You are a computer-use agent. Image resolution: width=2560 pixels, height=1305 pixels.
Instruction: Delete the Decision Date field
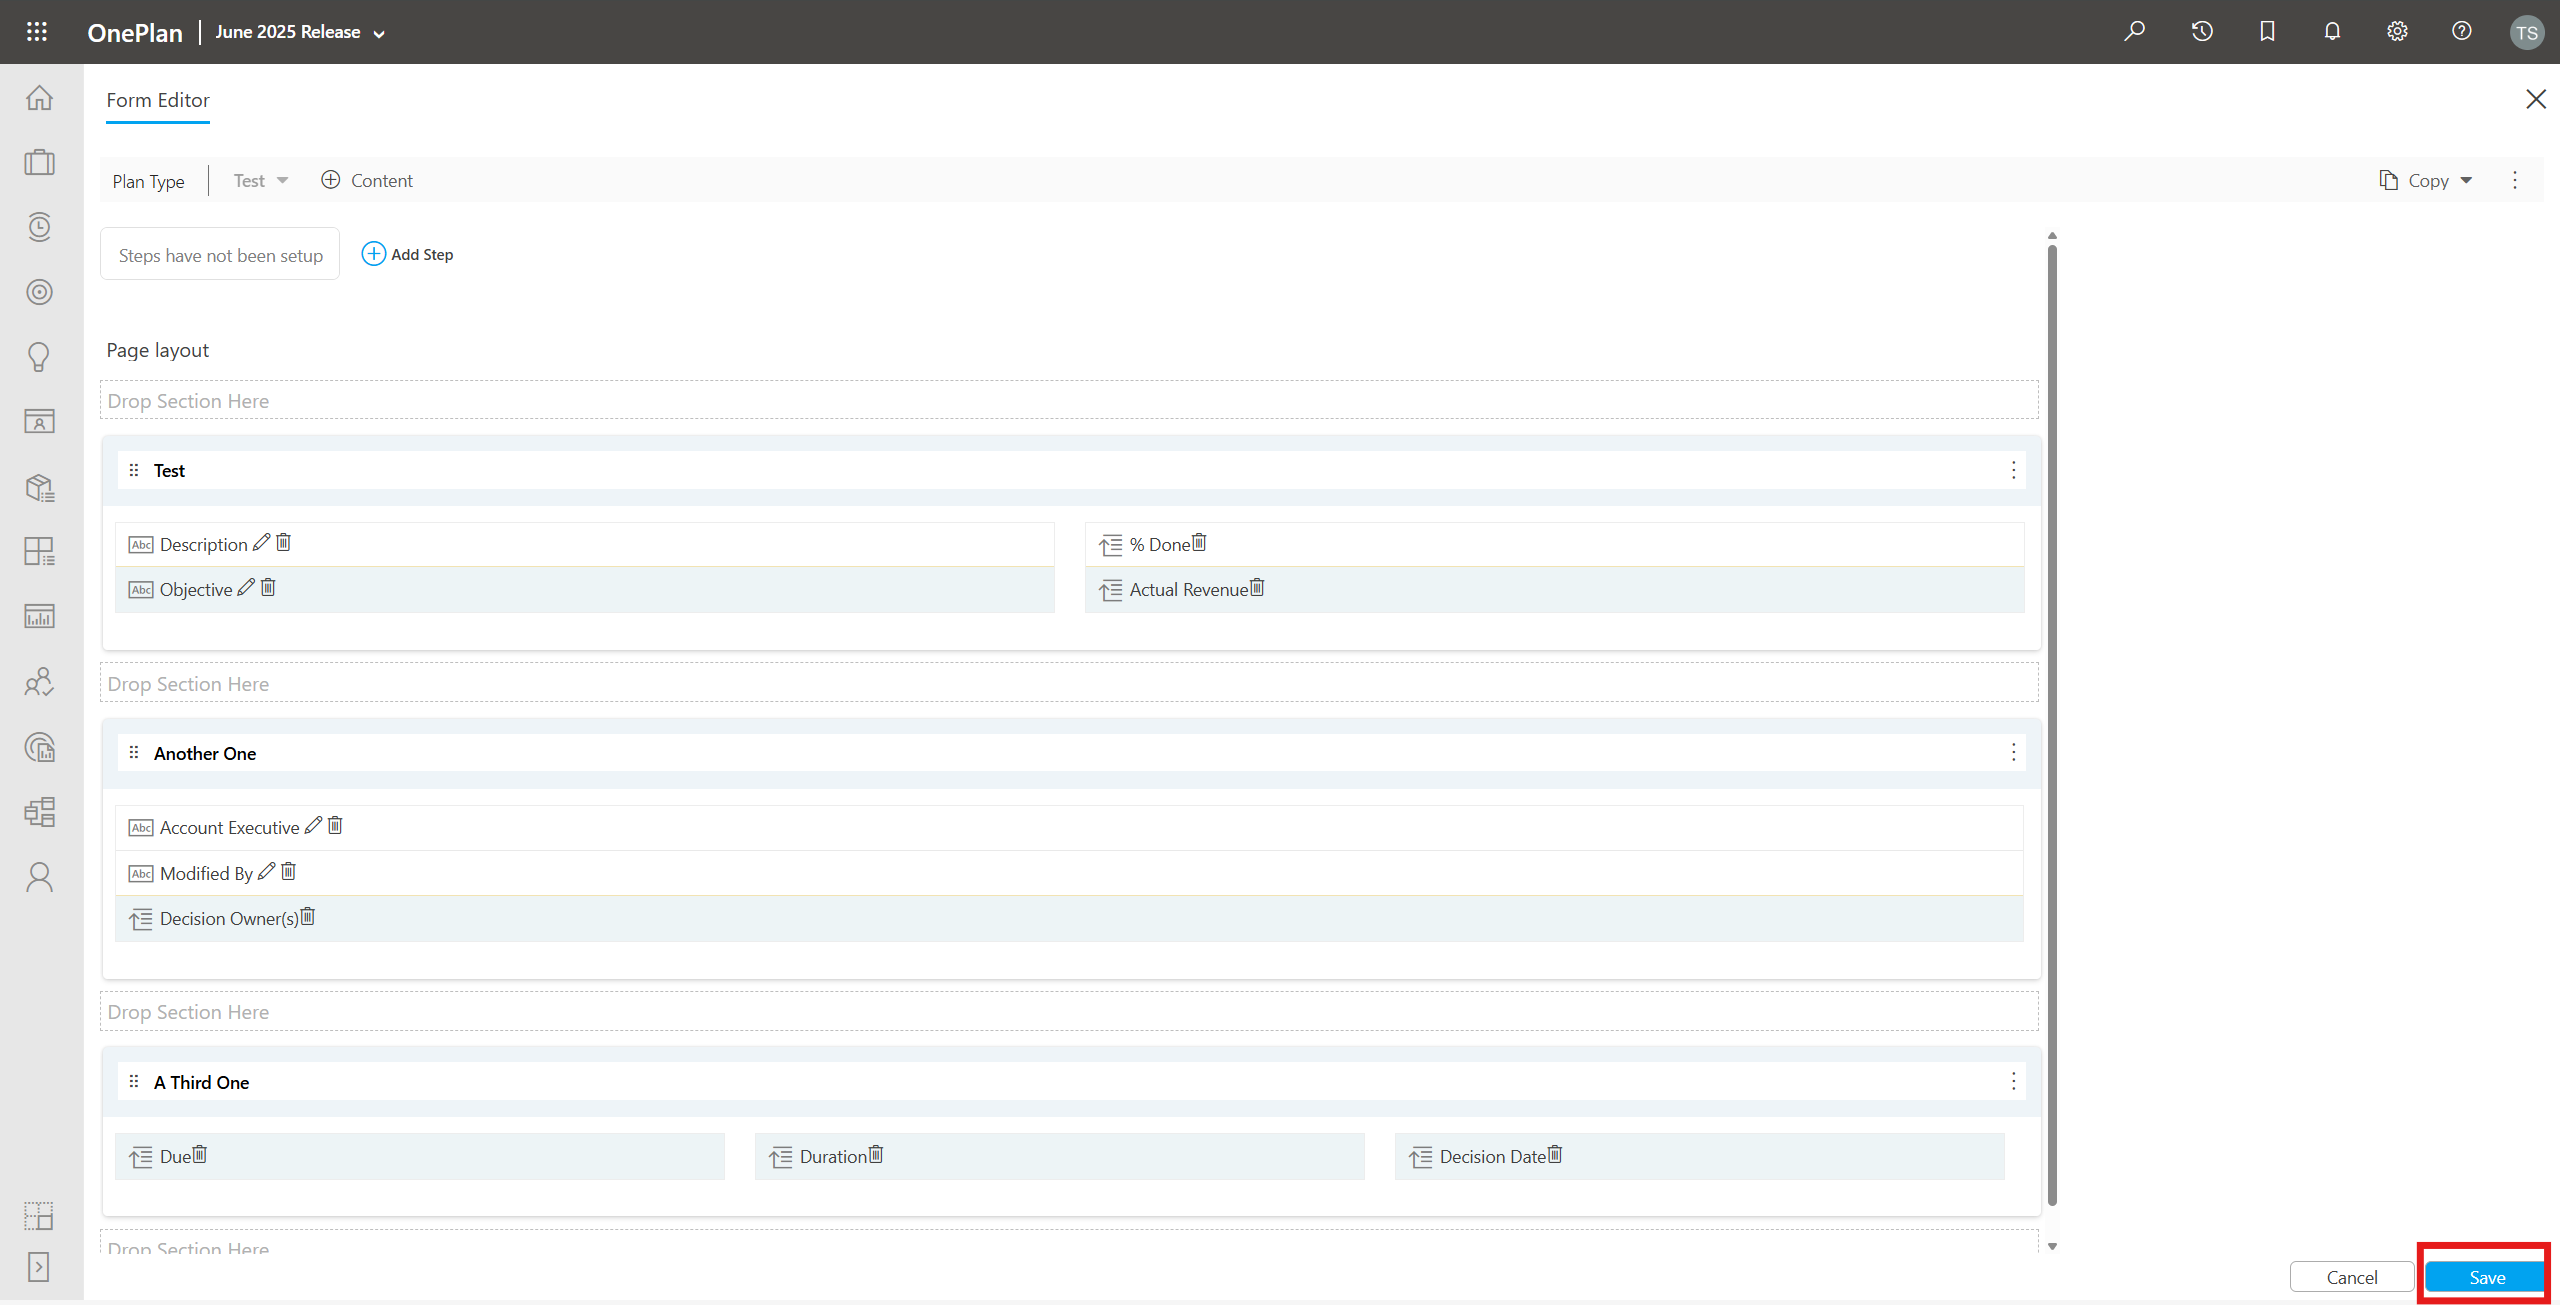[x=1555, y=1154]
